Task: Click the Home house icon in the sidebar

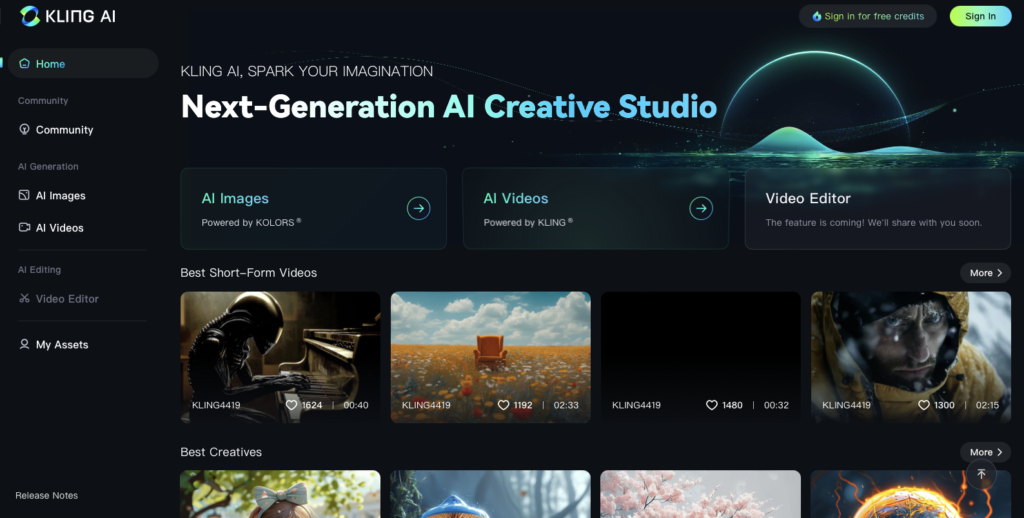Action: [x=24, y=63]
